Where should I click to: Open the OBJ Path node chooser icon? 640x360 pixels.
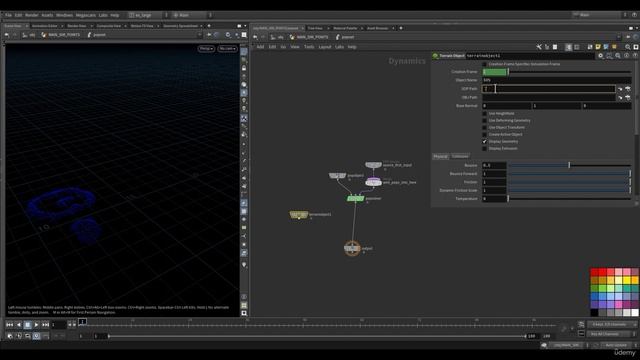click(628, 98)
